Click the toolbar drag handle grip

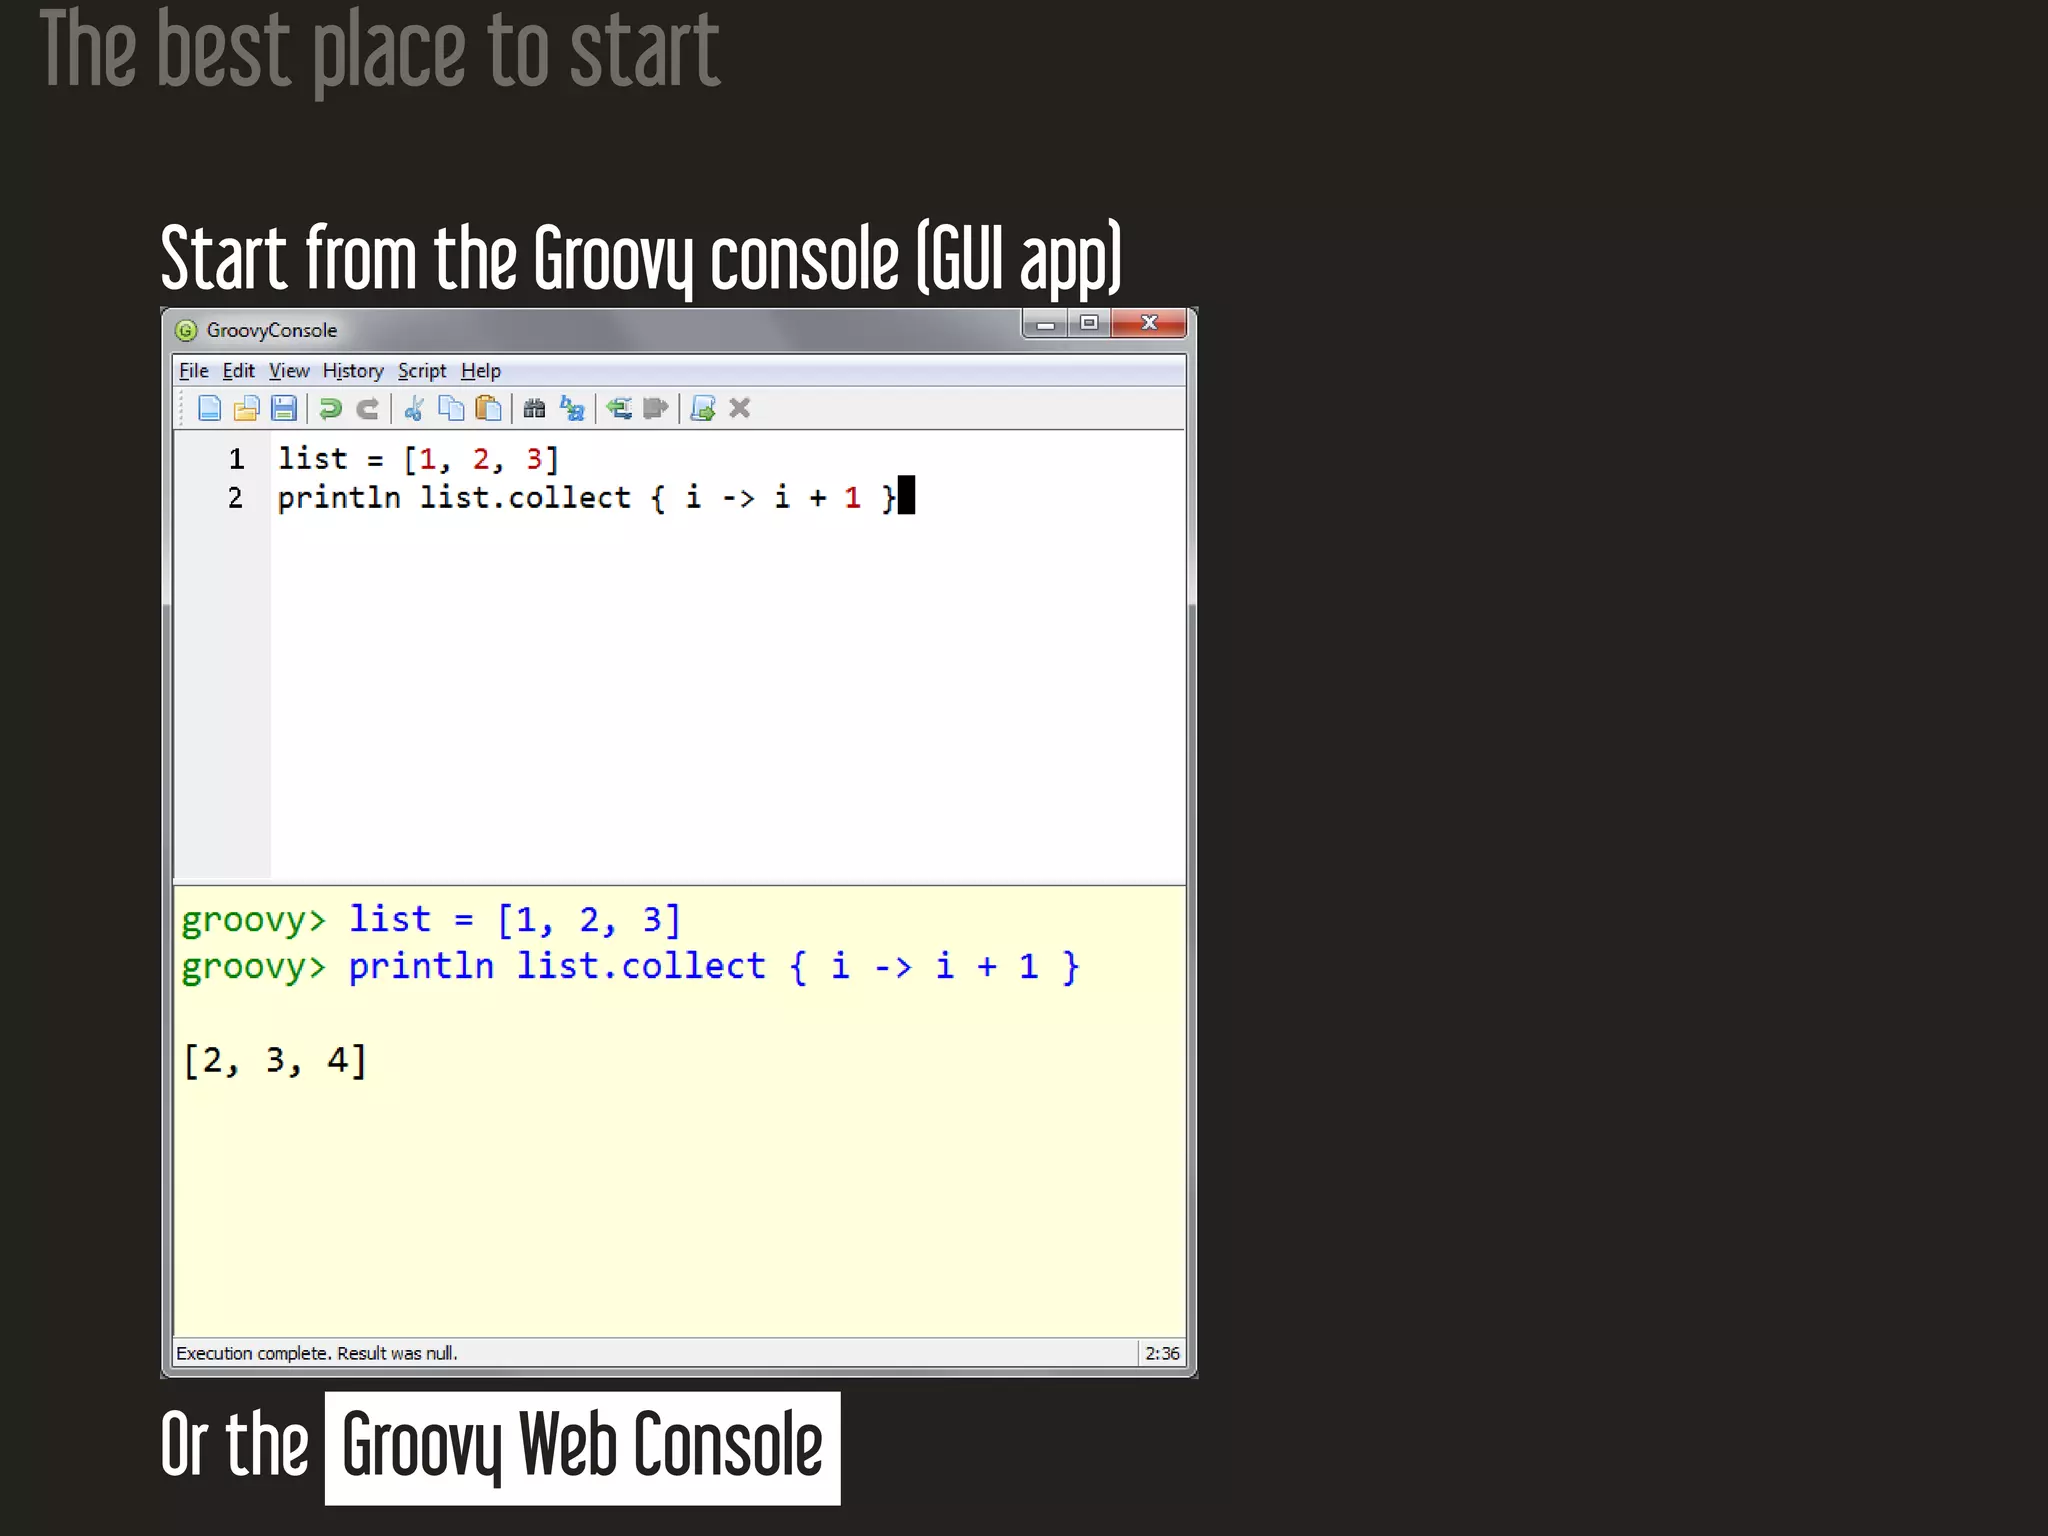(182, 408)
